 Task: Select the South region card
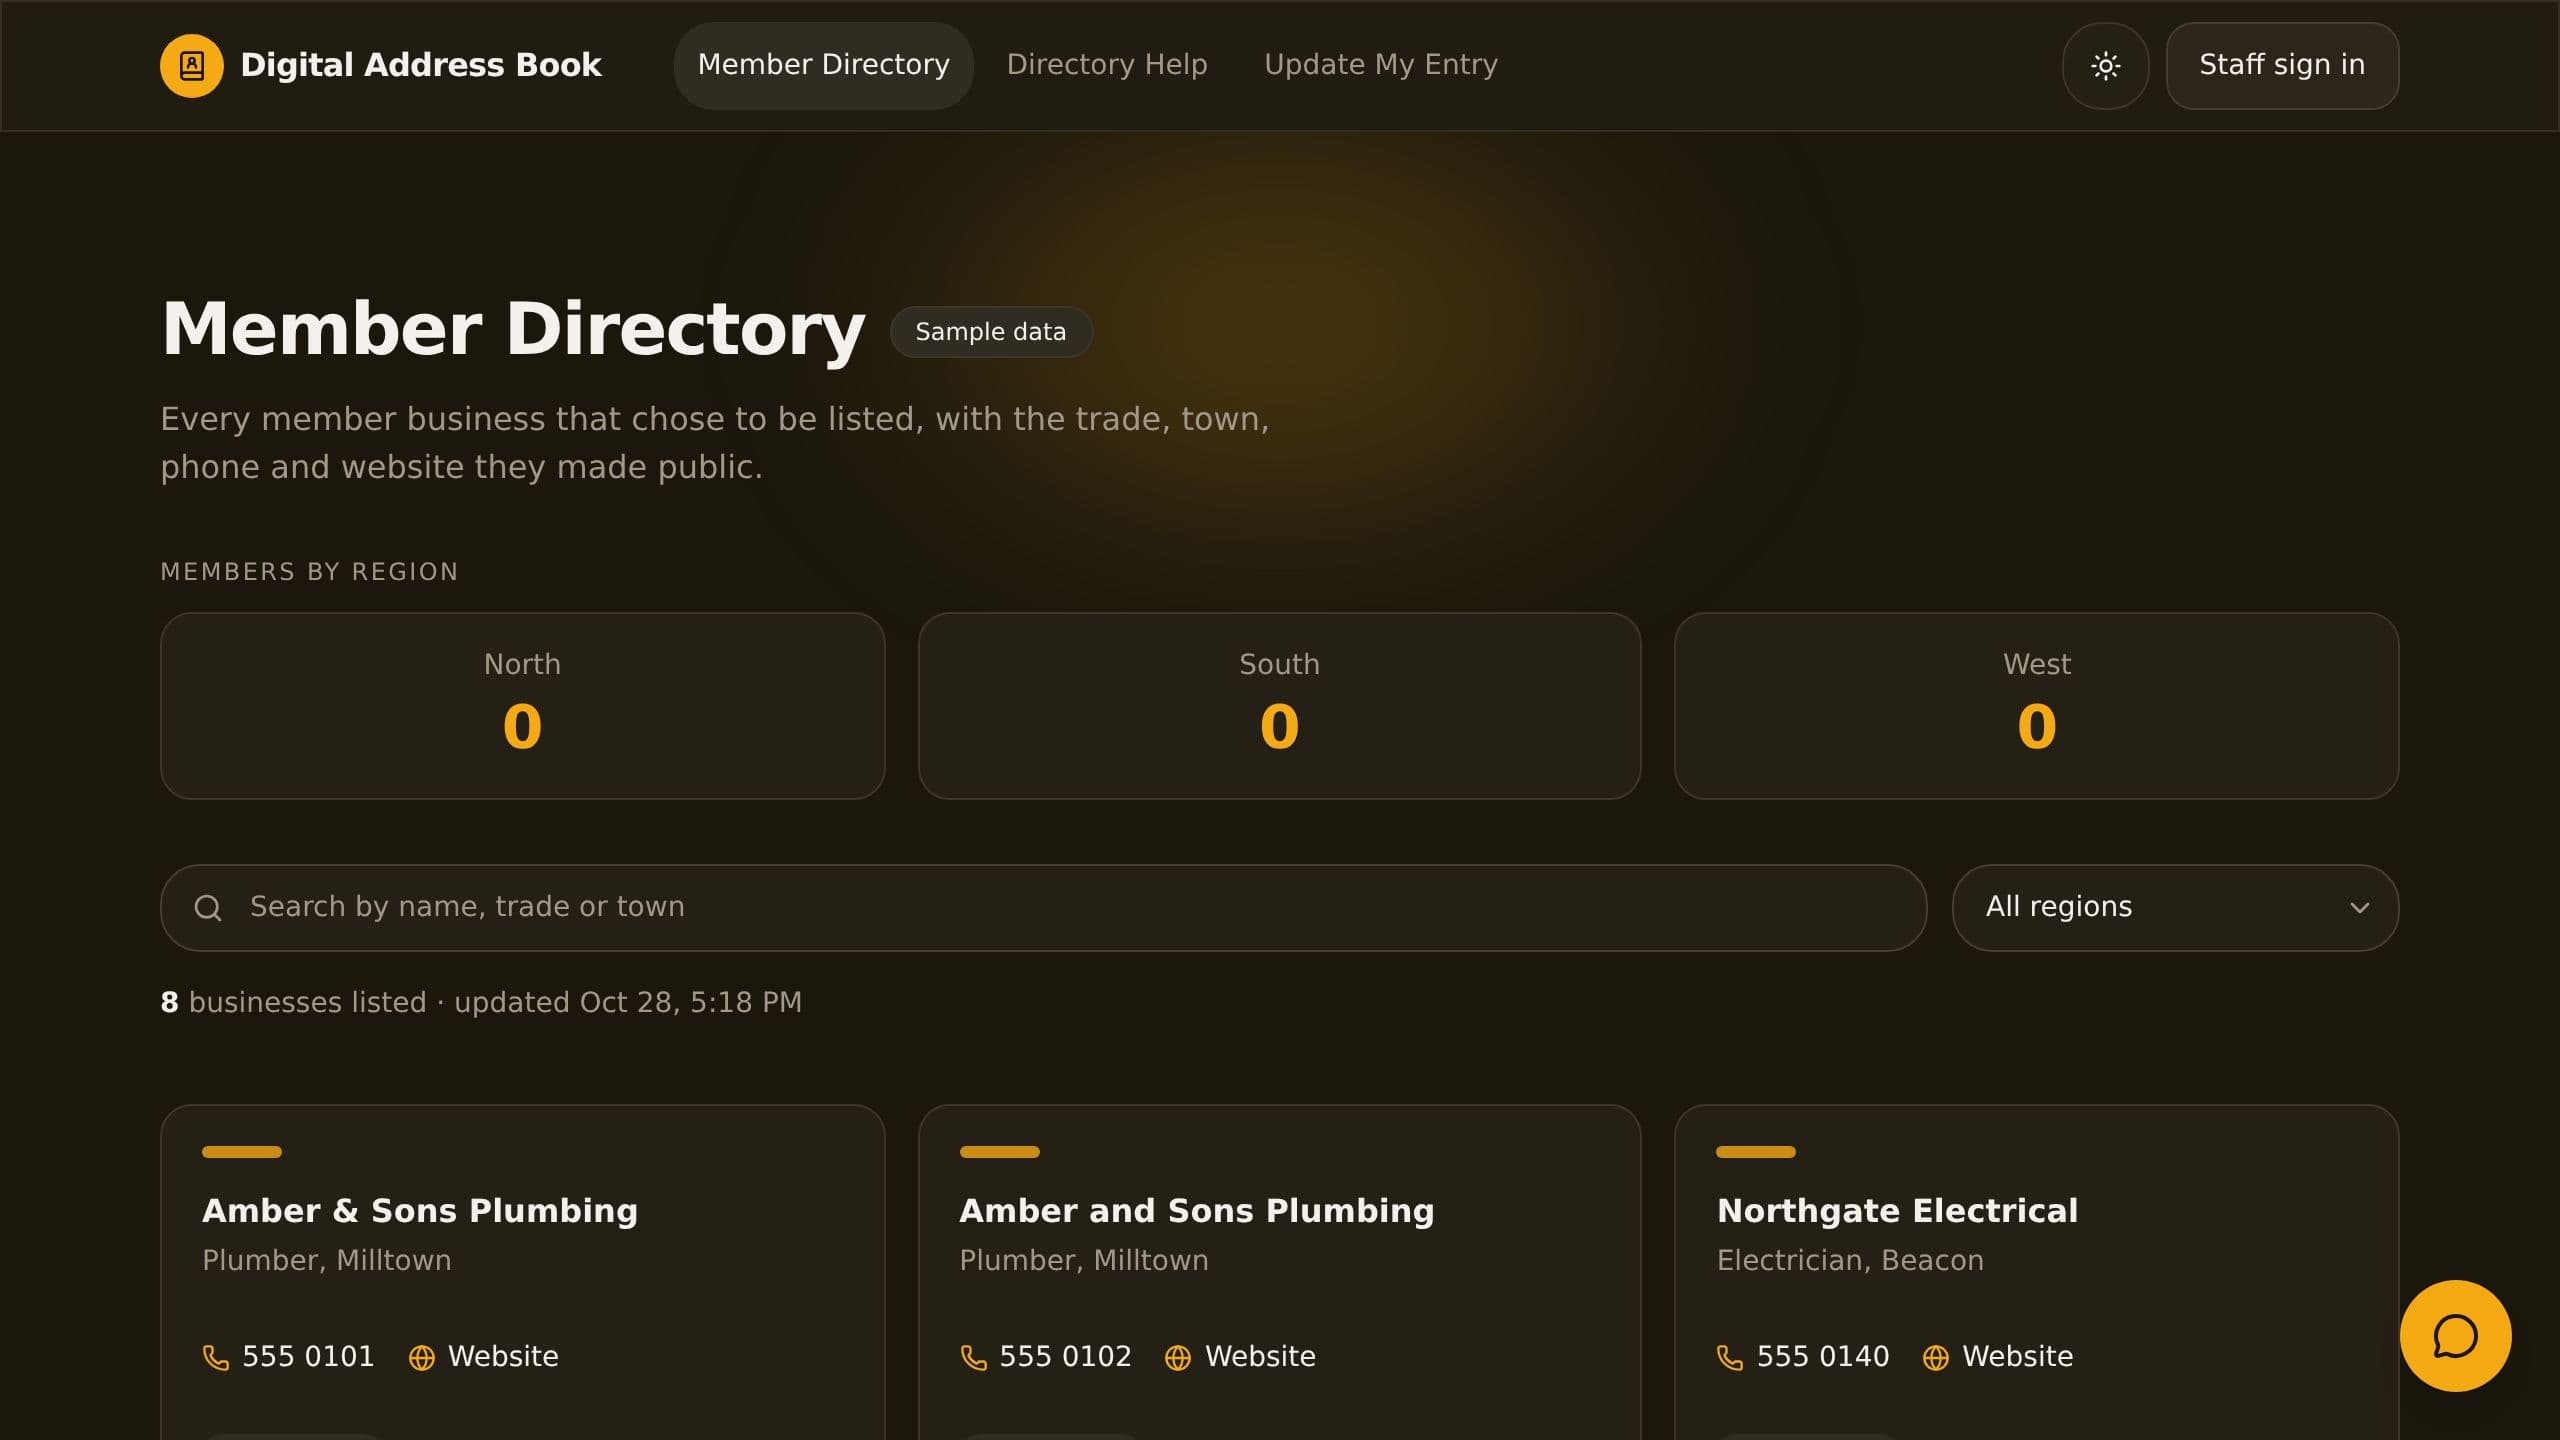pos(1279,706)
